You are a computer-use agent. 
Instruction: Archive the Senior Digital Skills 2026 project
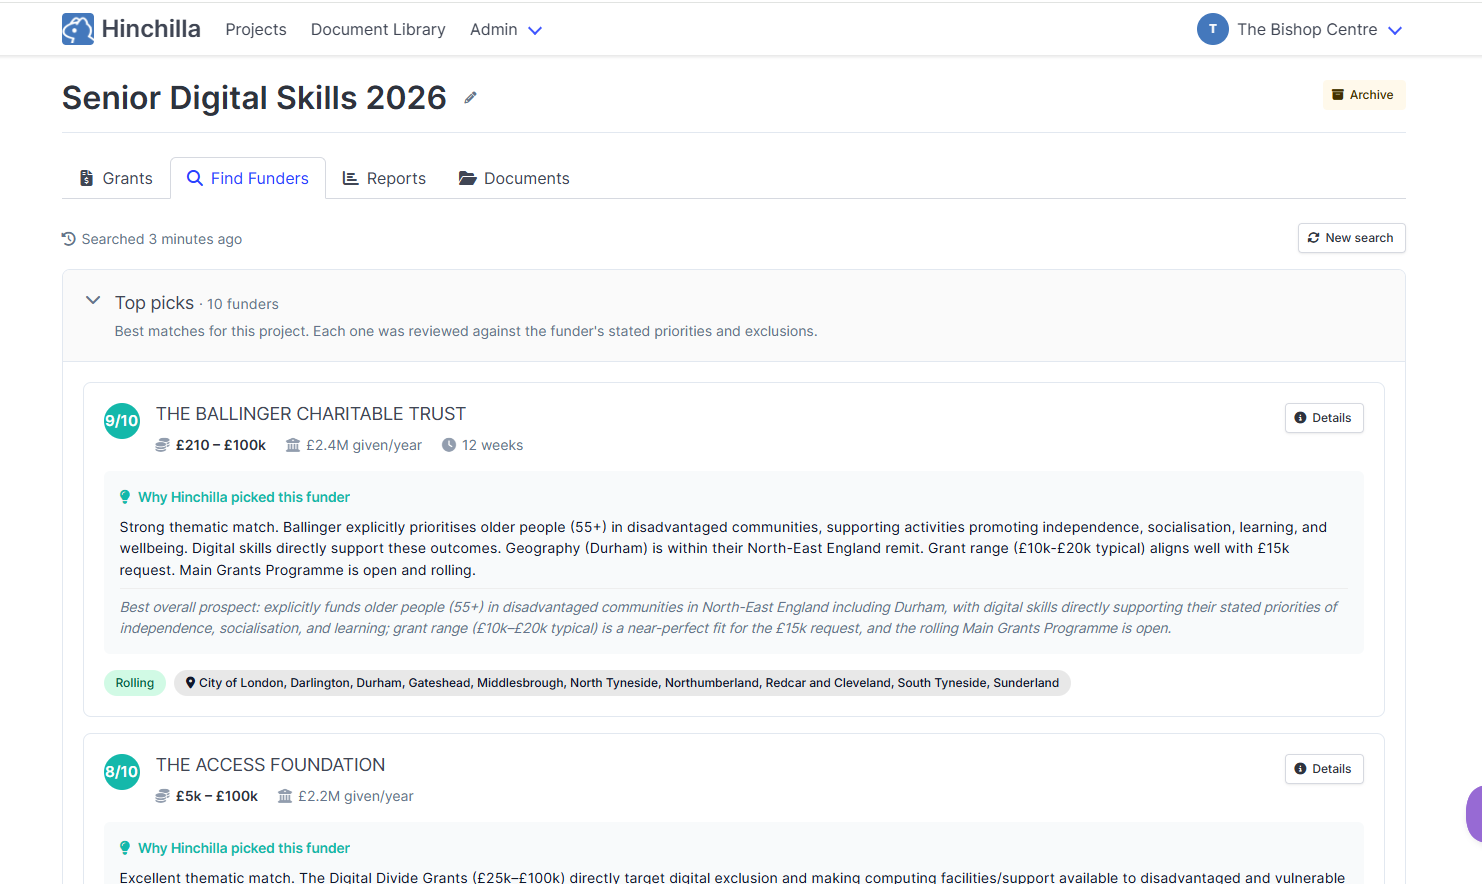pos(1363,95)
